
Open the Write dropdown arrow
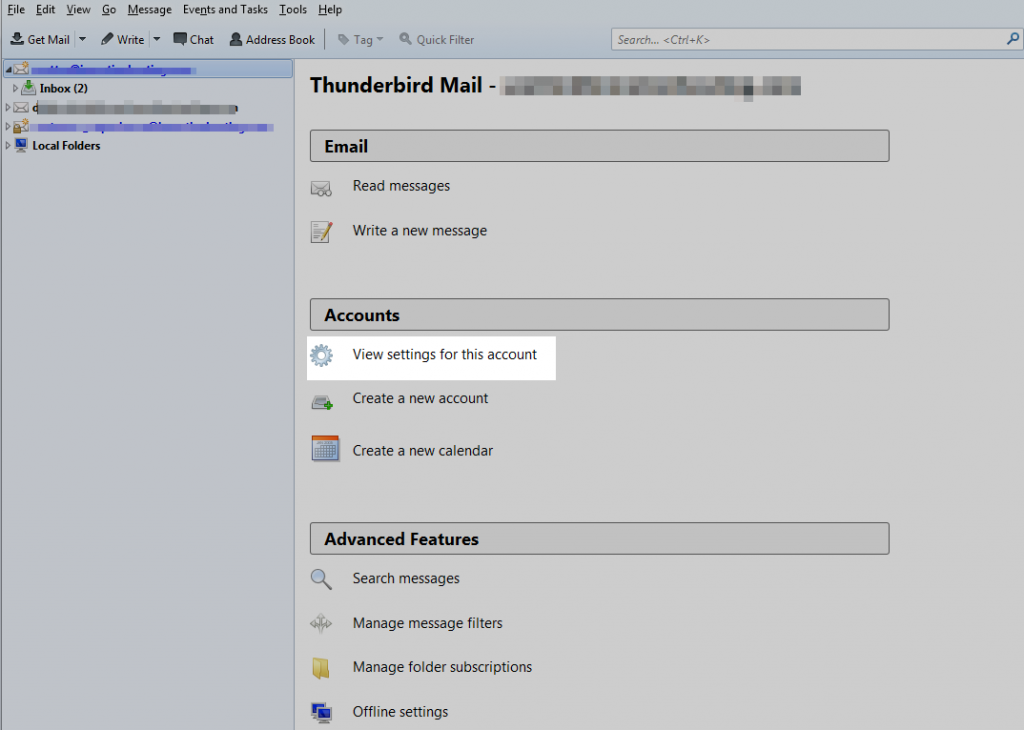click(156, 39)
